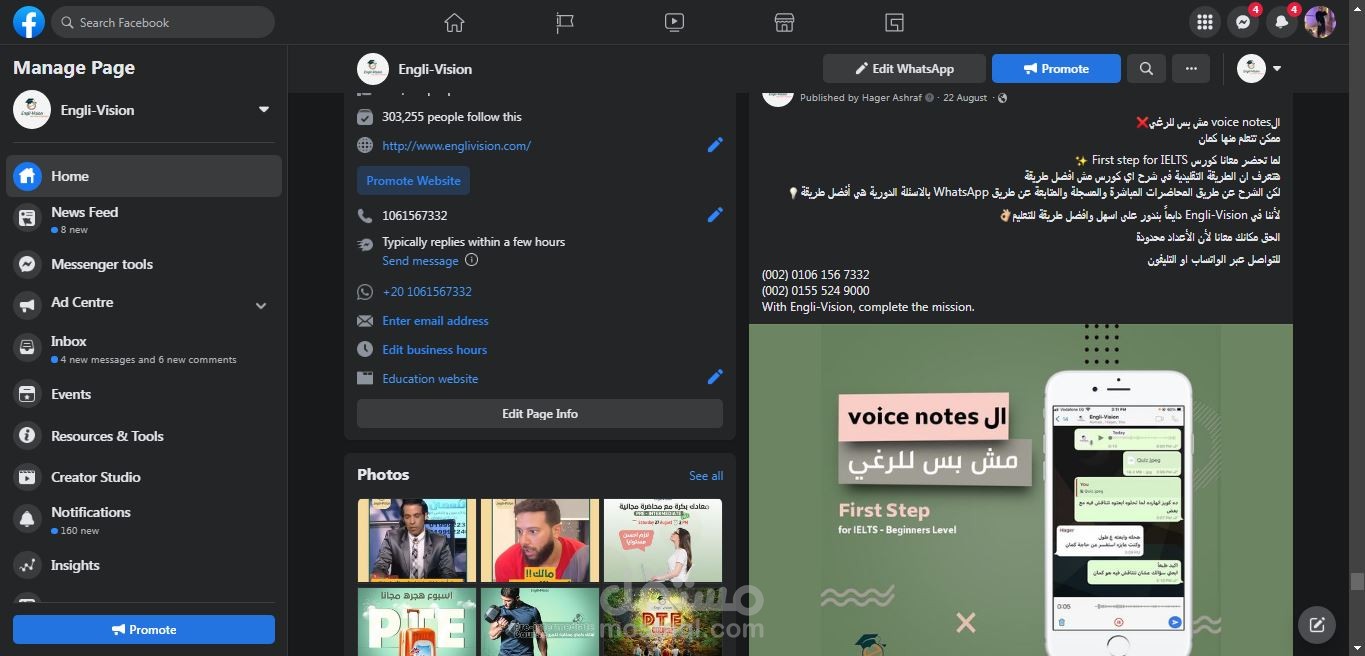
Task: Open the Pages flag icon in top navigation
Action: (565, 22)
